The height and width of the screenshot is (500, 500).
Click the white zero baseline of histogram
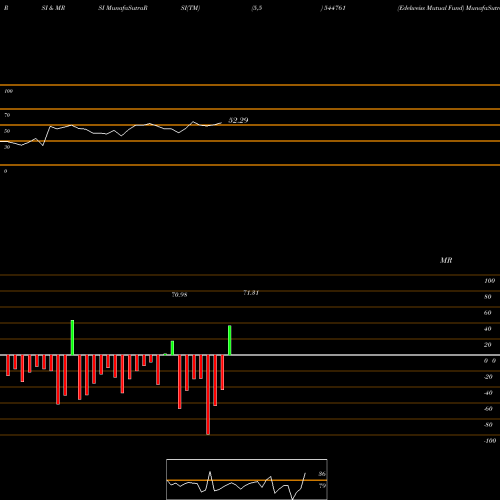pos(250,355)
